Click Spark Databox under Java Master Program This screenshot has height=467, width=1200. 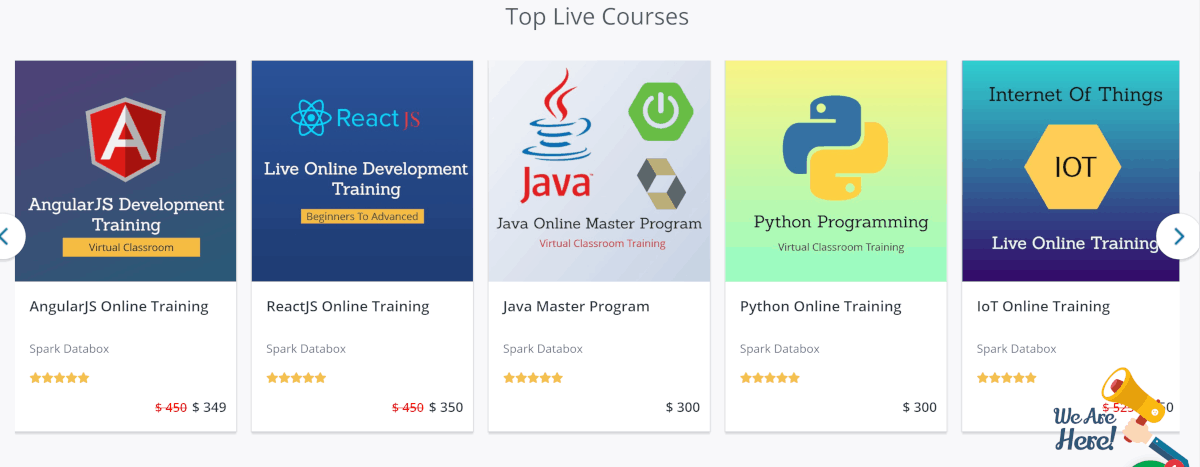(543, 349)
